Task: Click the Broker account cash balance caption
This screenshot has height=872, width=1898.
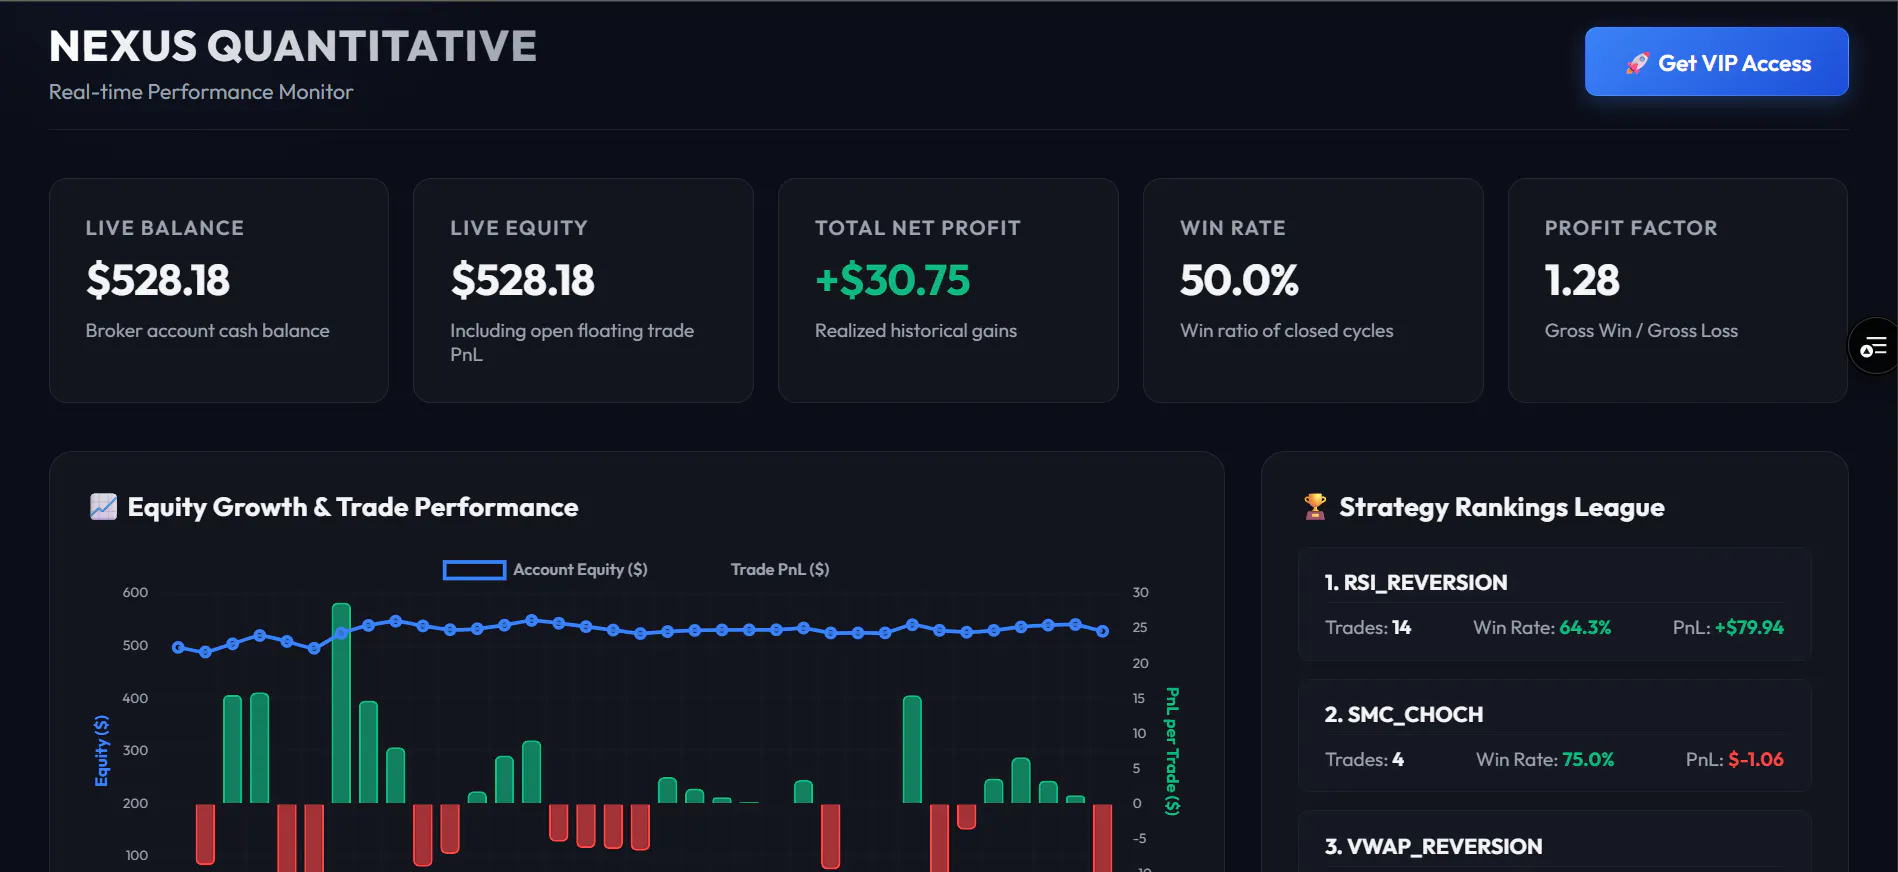Action: tap(207, 331)
